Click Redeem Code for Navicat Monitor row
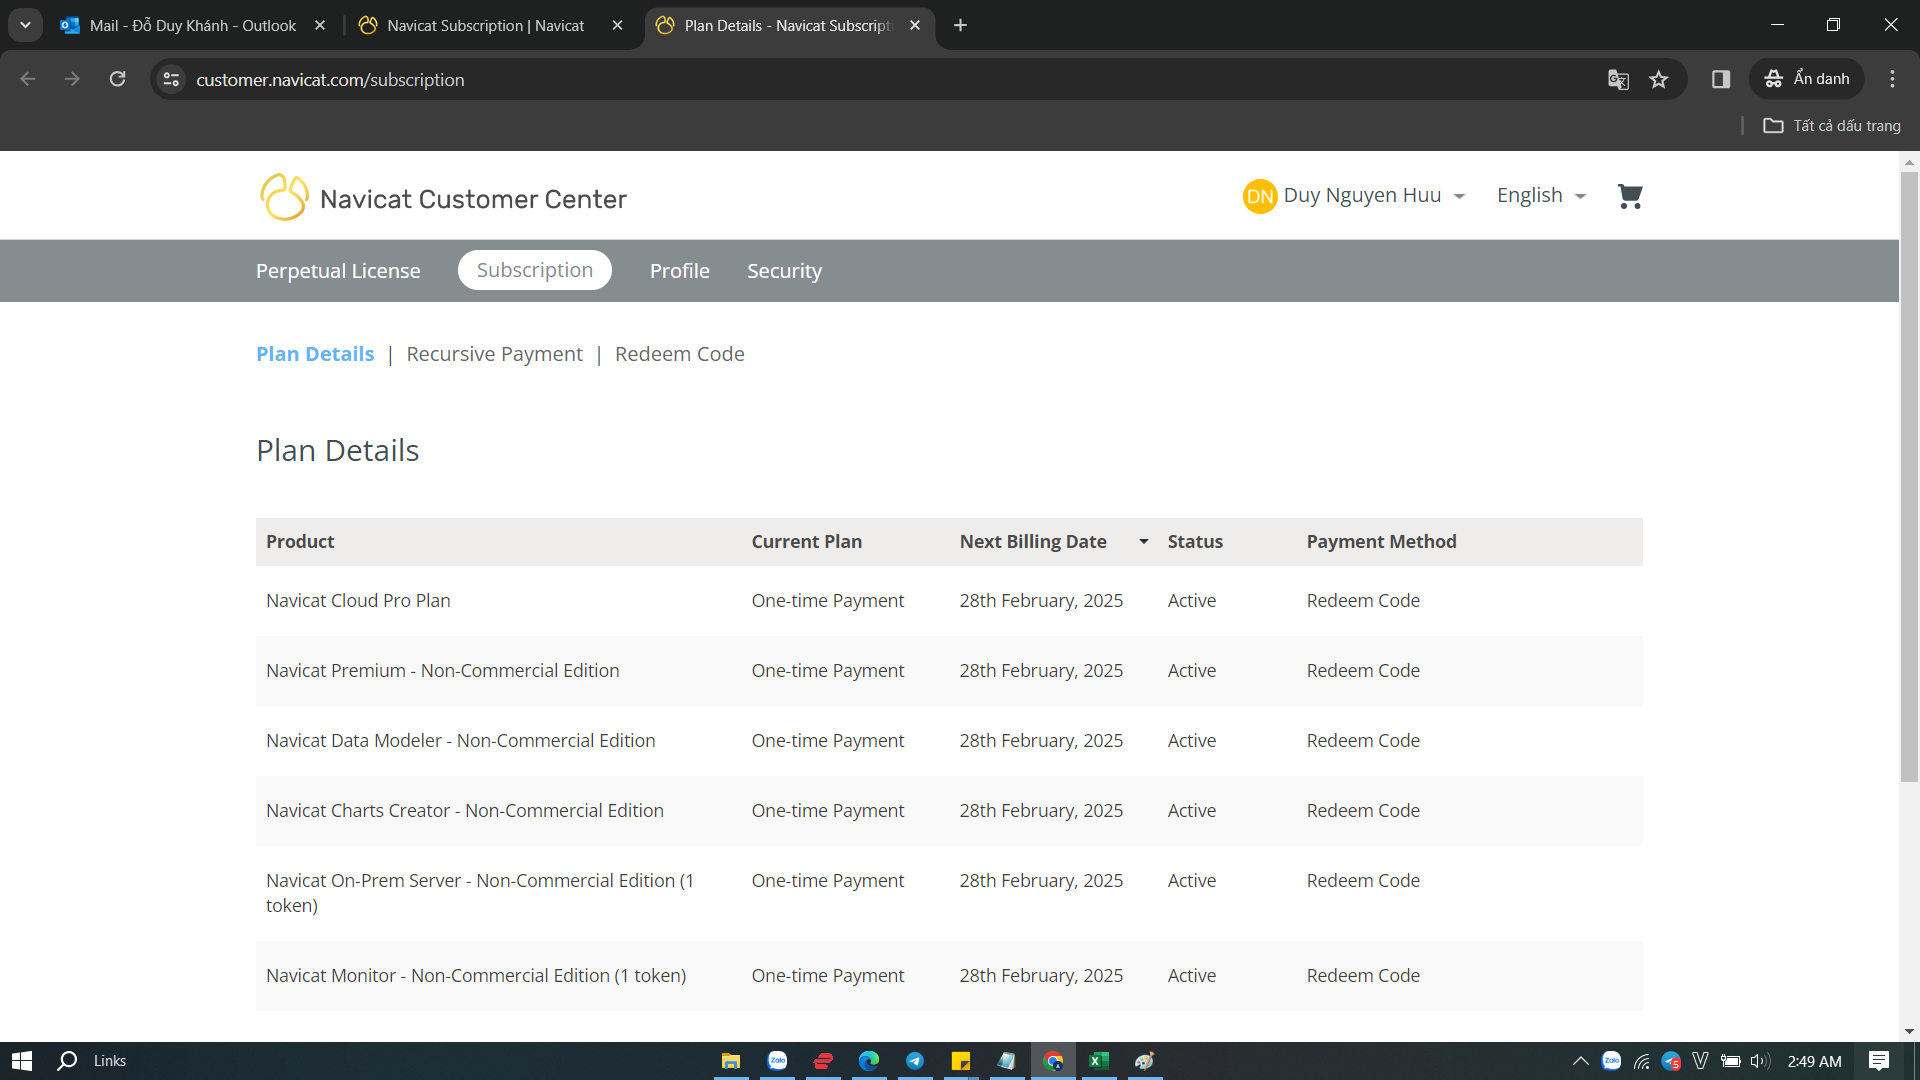This screenshot has width=1920, height=1080. click(1363, 975)
